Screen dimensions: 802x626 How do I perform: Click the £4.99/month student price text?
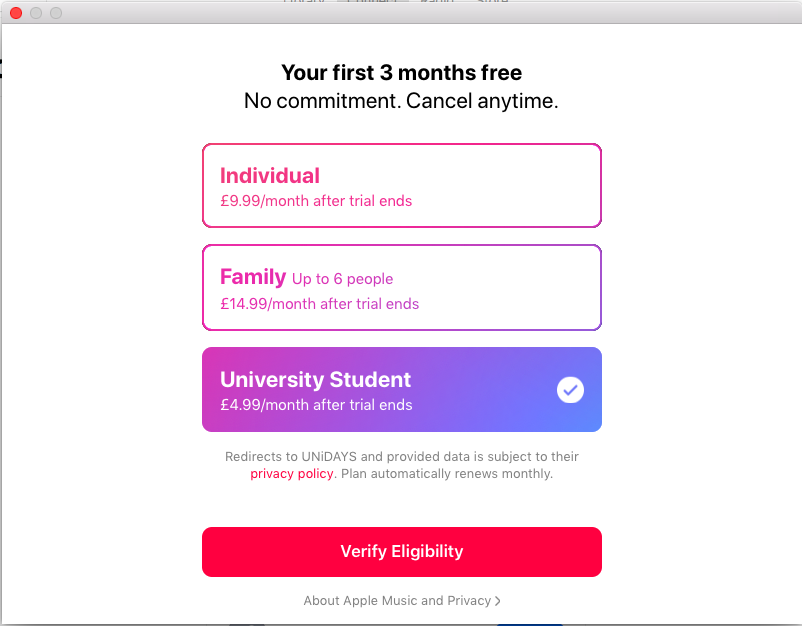[x=316, y=405]
